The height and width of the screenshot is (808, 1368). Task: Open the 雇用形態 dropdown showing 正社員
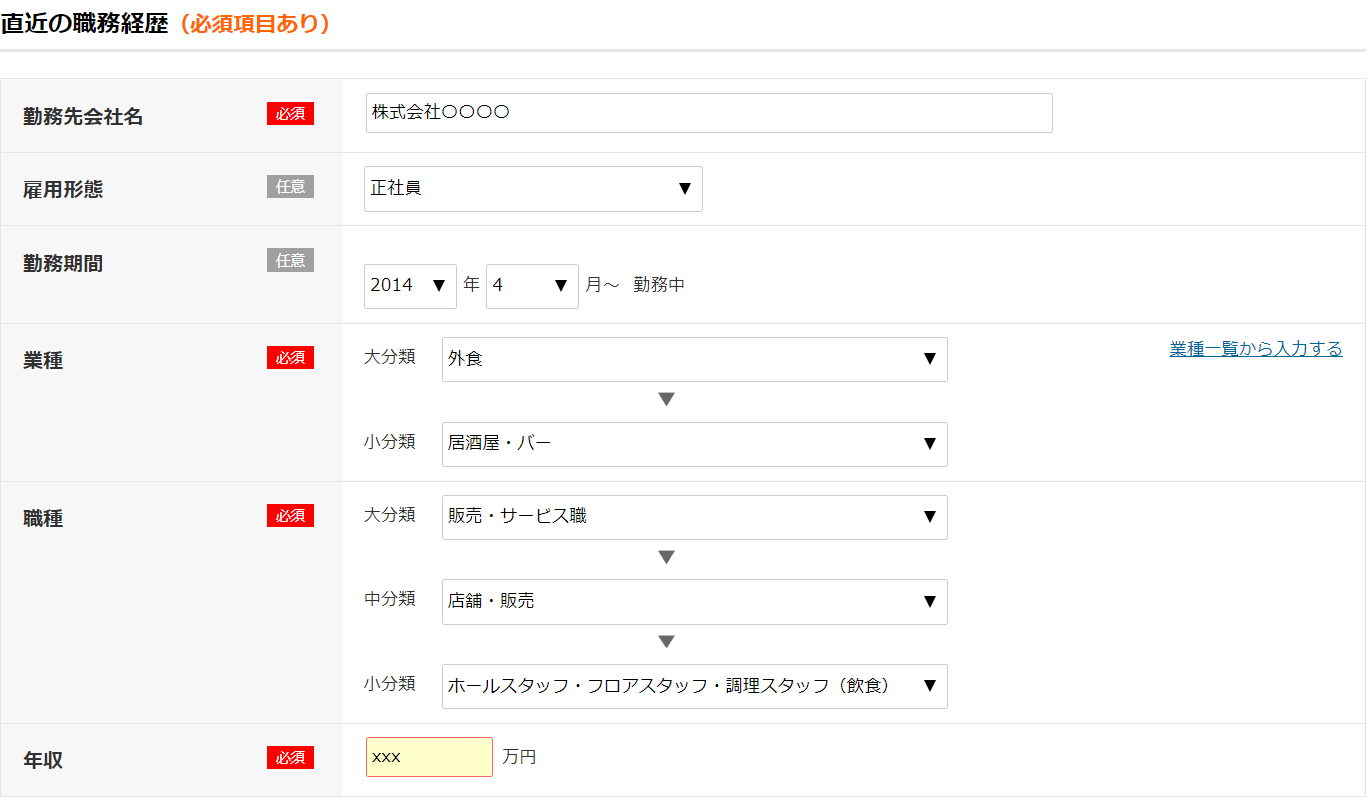(x=533, y=189)
